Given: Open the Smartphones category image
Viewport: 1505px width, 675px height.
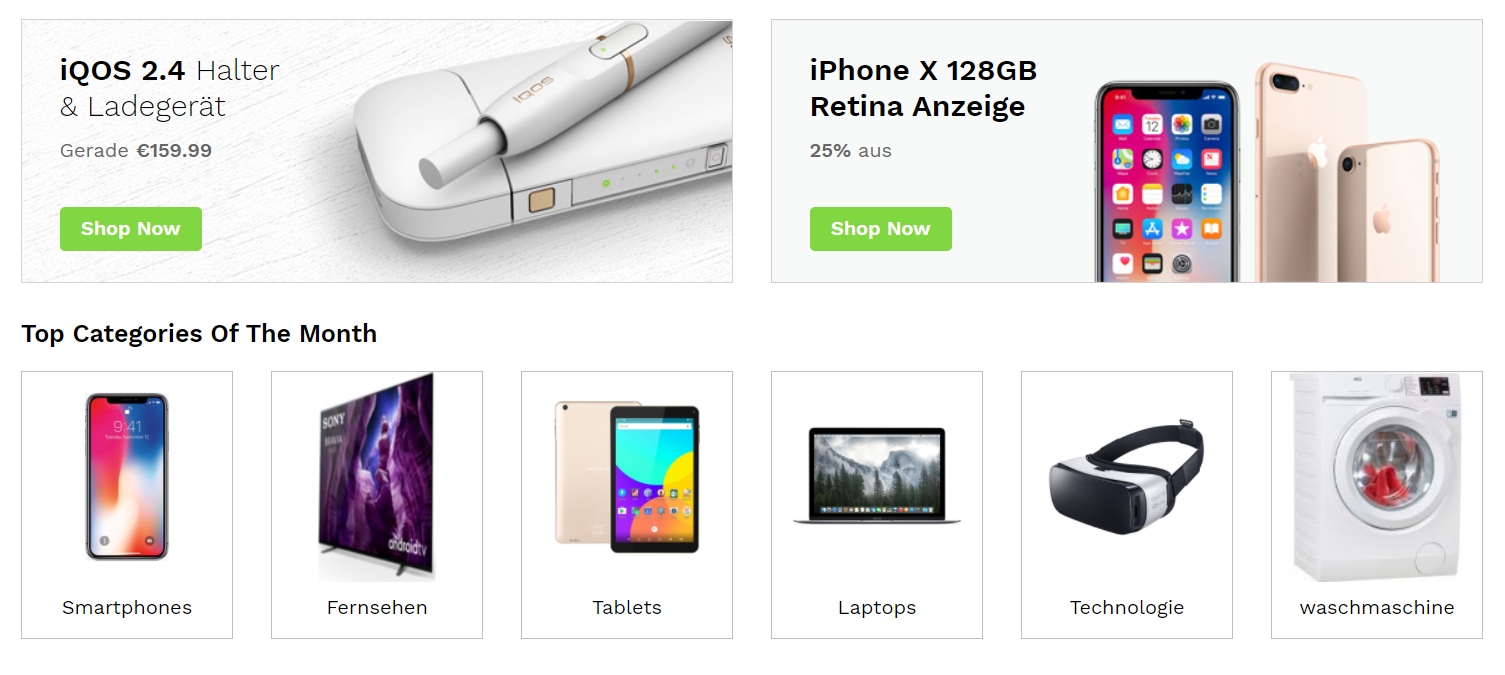Looking at the screenshot, I should click(x=127, y=477).
